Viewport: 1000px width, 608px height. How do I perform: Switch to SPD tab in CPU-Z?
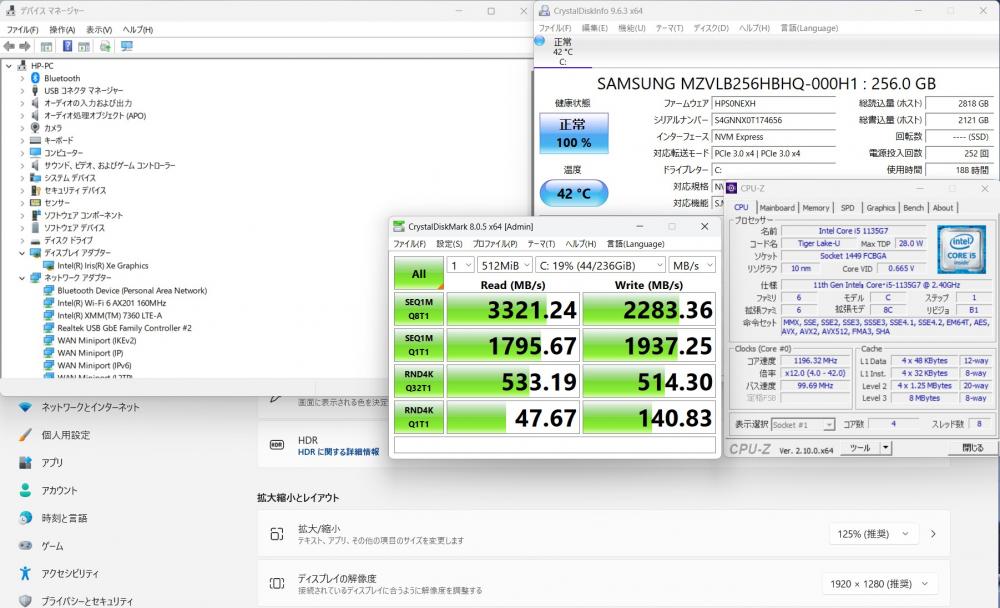click(847, 208)
